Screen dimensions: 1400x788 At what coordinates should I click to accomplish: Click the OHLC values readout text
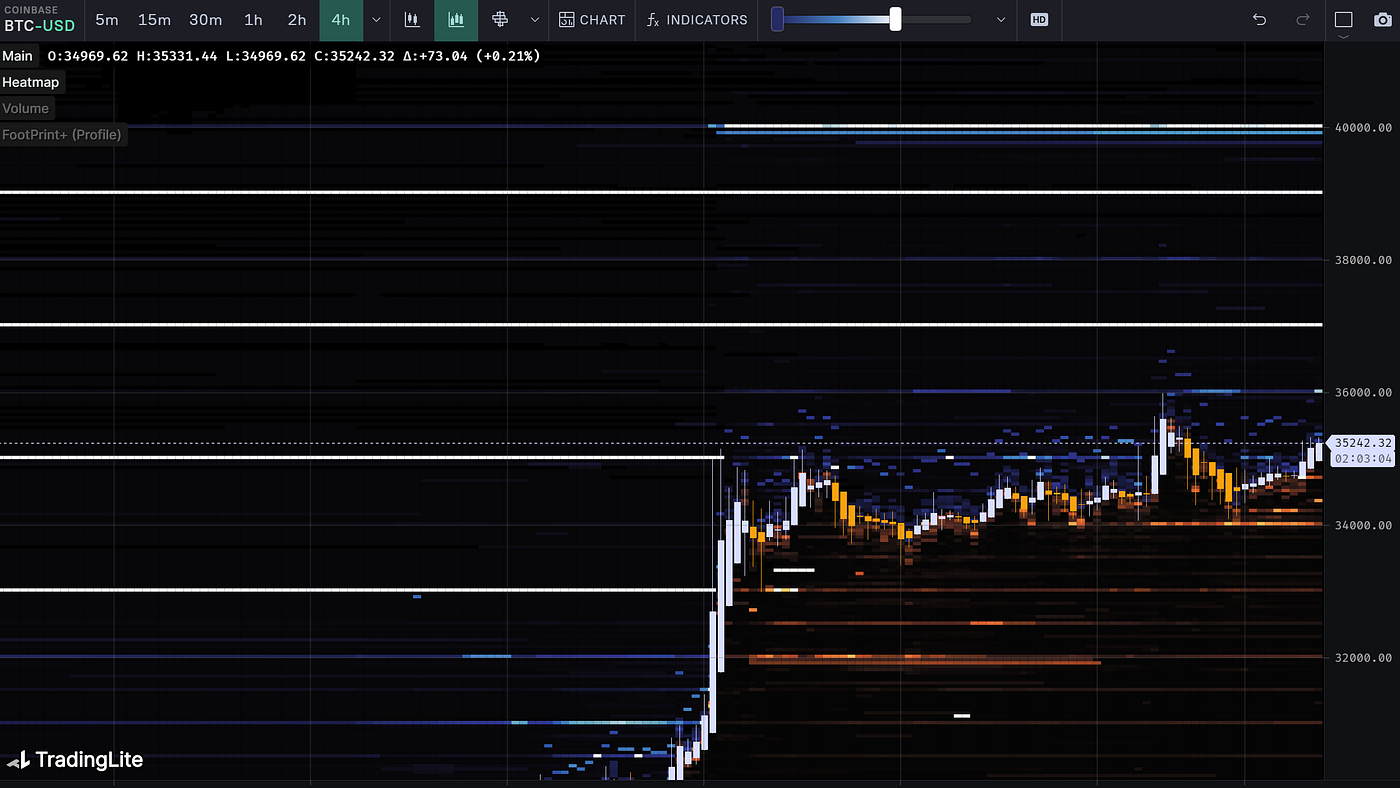294,56
